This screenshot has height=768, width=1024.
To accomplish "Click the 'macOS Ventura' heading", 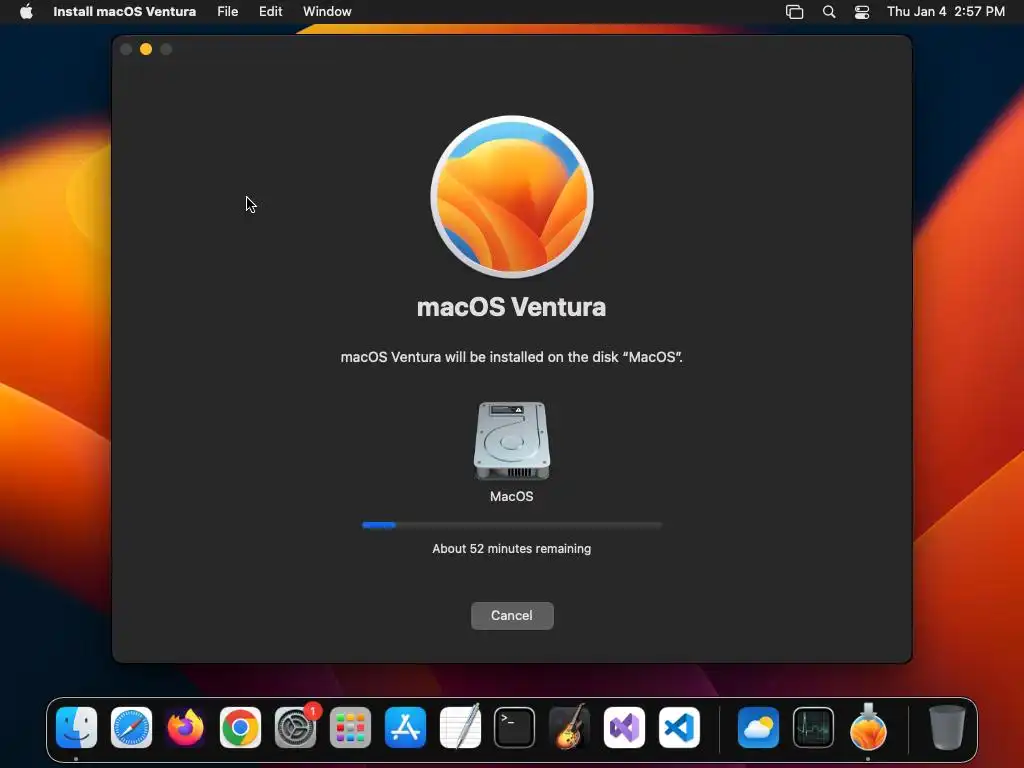I will [511, 307].
